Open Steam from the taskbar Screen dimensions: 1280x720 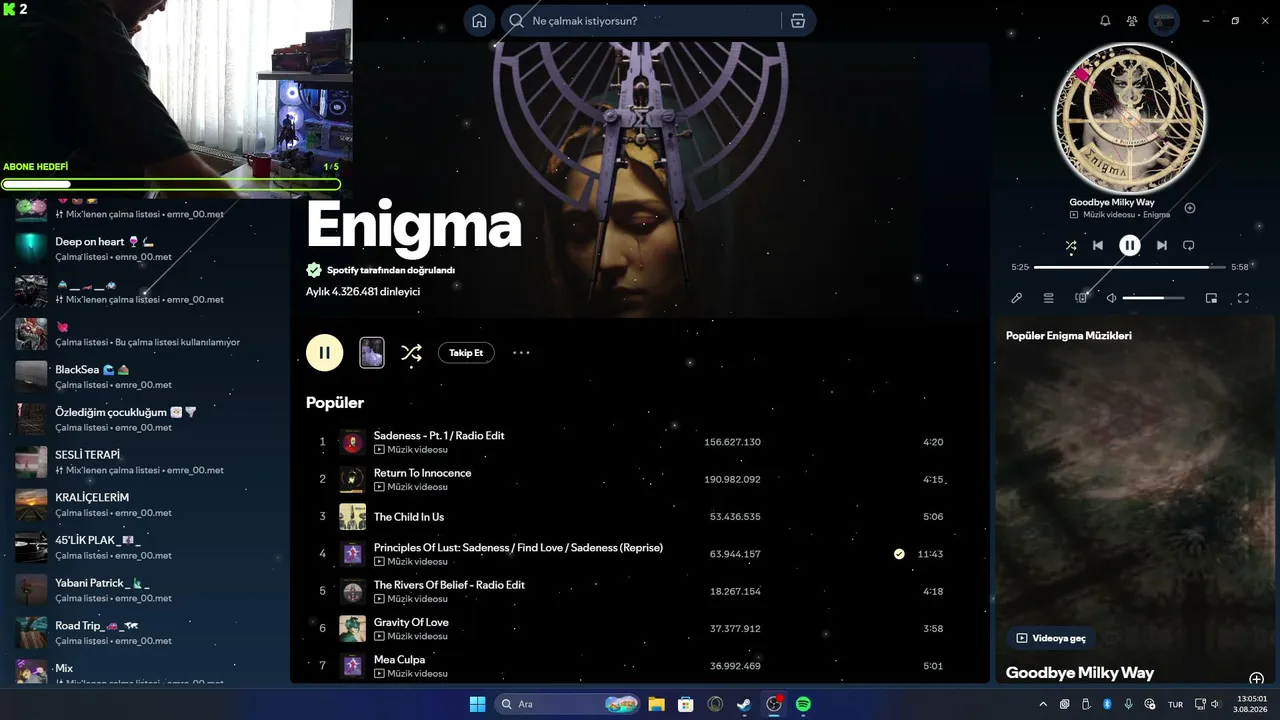(744, 704)
